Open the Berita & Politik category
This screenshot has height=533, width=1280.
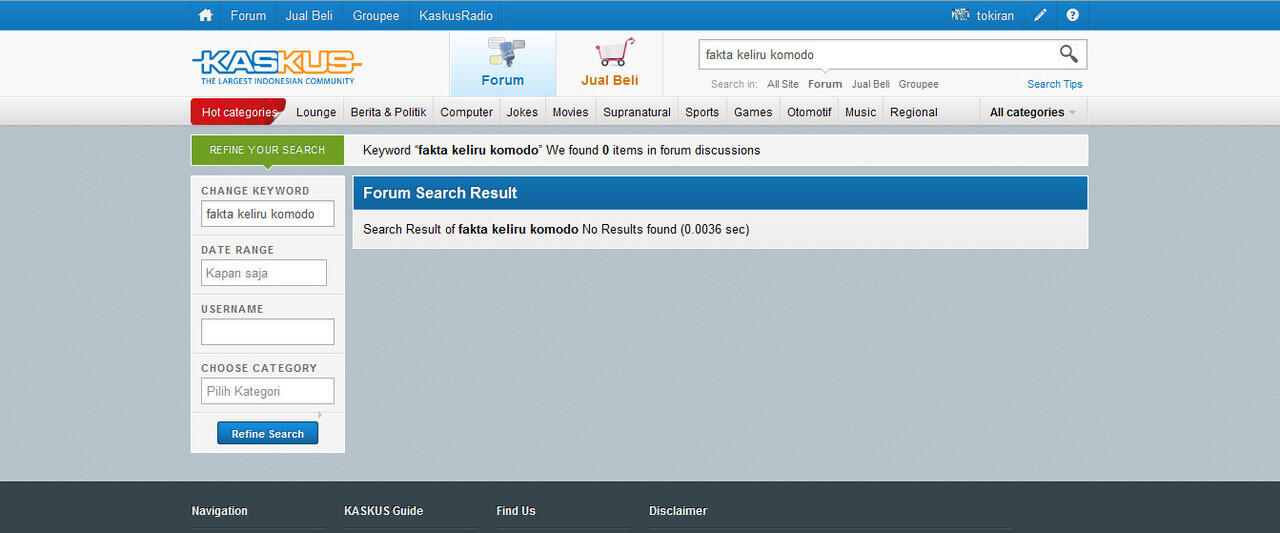coord(389,112)
